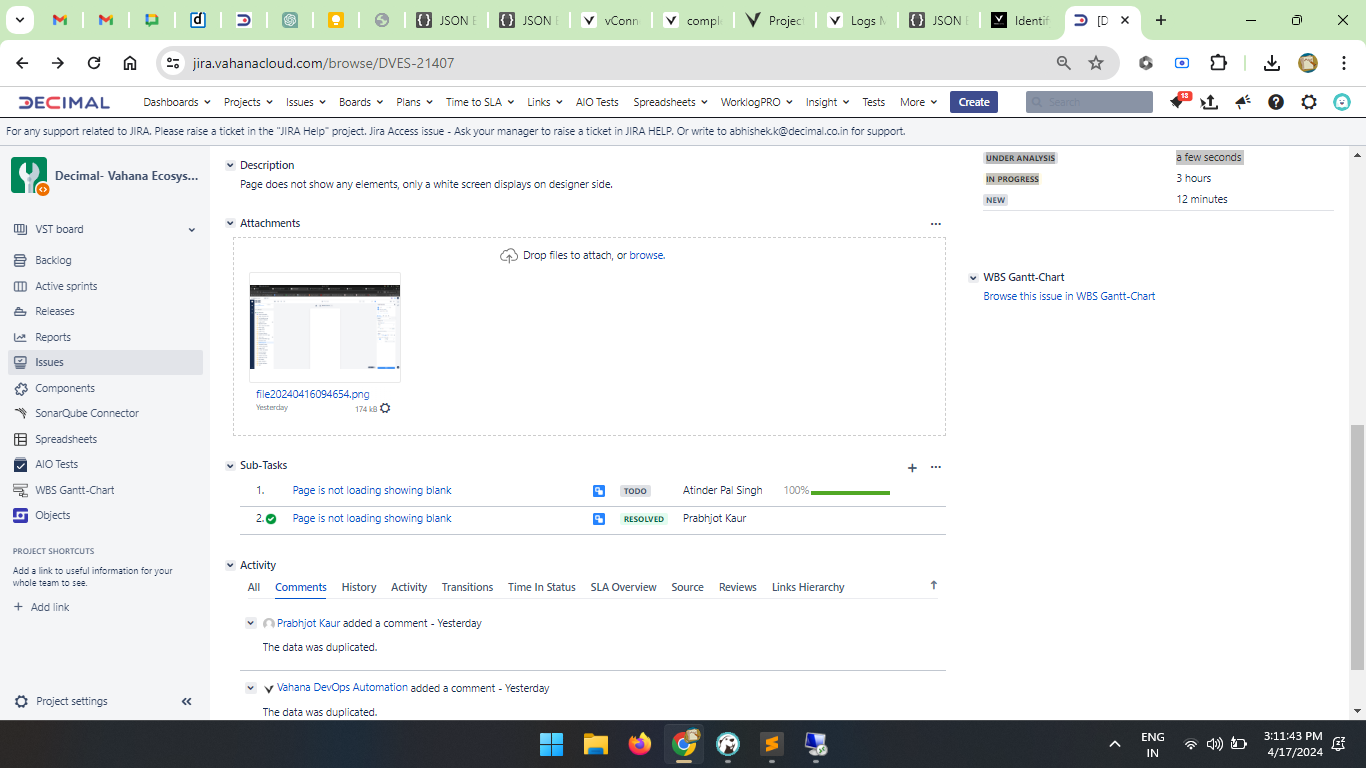
Task: Collapse Vahana DevOps Automation's comment
Action: pos(251,689)
